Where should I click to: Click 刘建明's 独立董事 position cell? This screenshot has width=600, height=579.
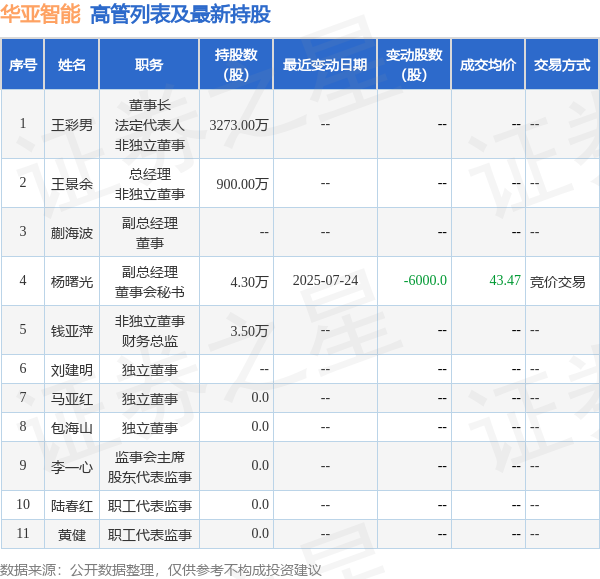[x=150, y=370]
